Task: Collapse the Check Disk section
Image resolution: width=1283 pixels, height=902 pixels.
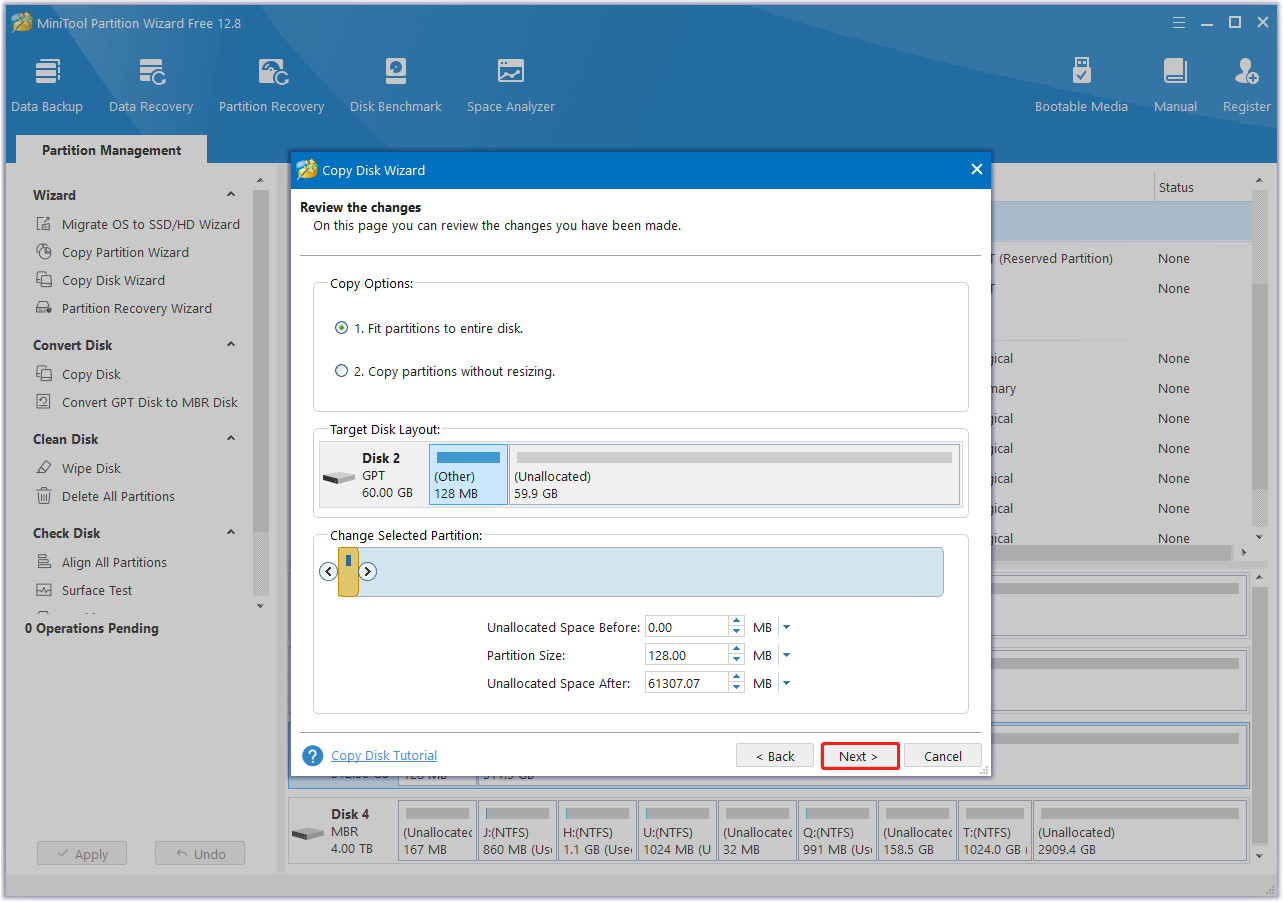Action: 231,533
